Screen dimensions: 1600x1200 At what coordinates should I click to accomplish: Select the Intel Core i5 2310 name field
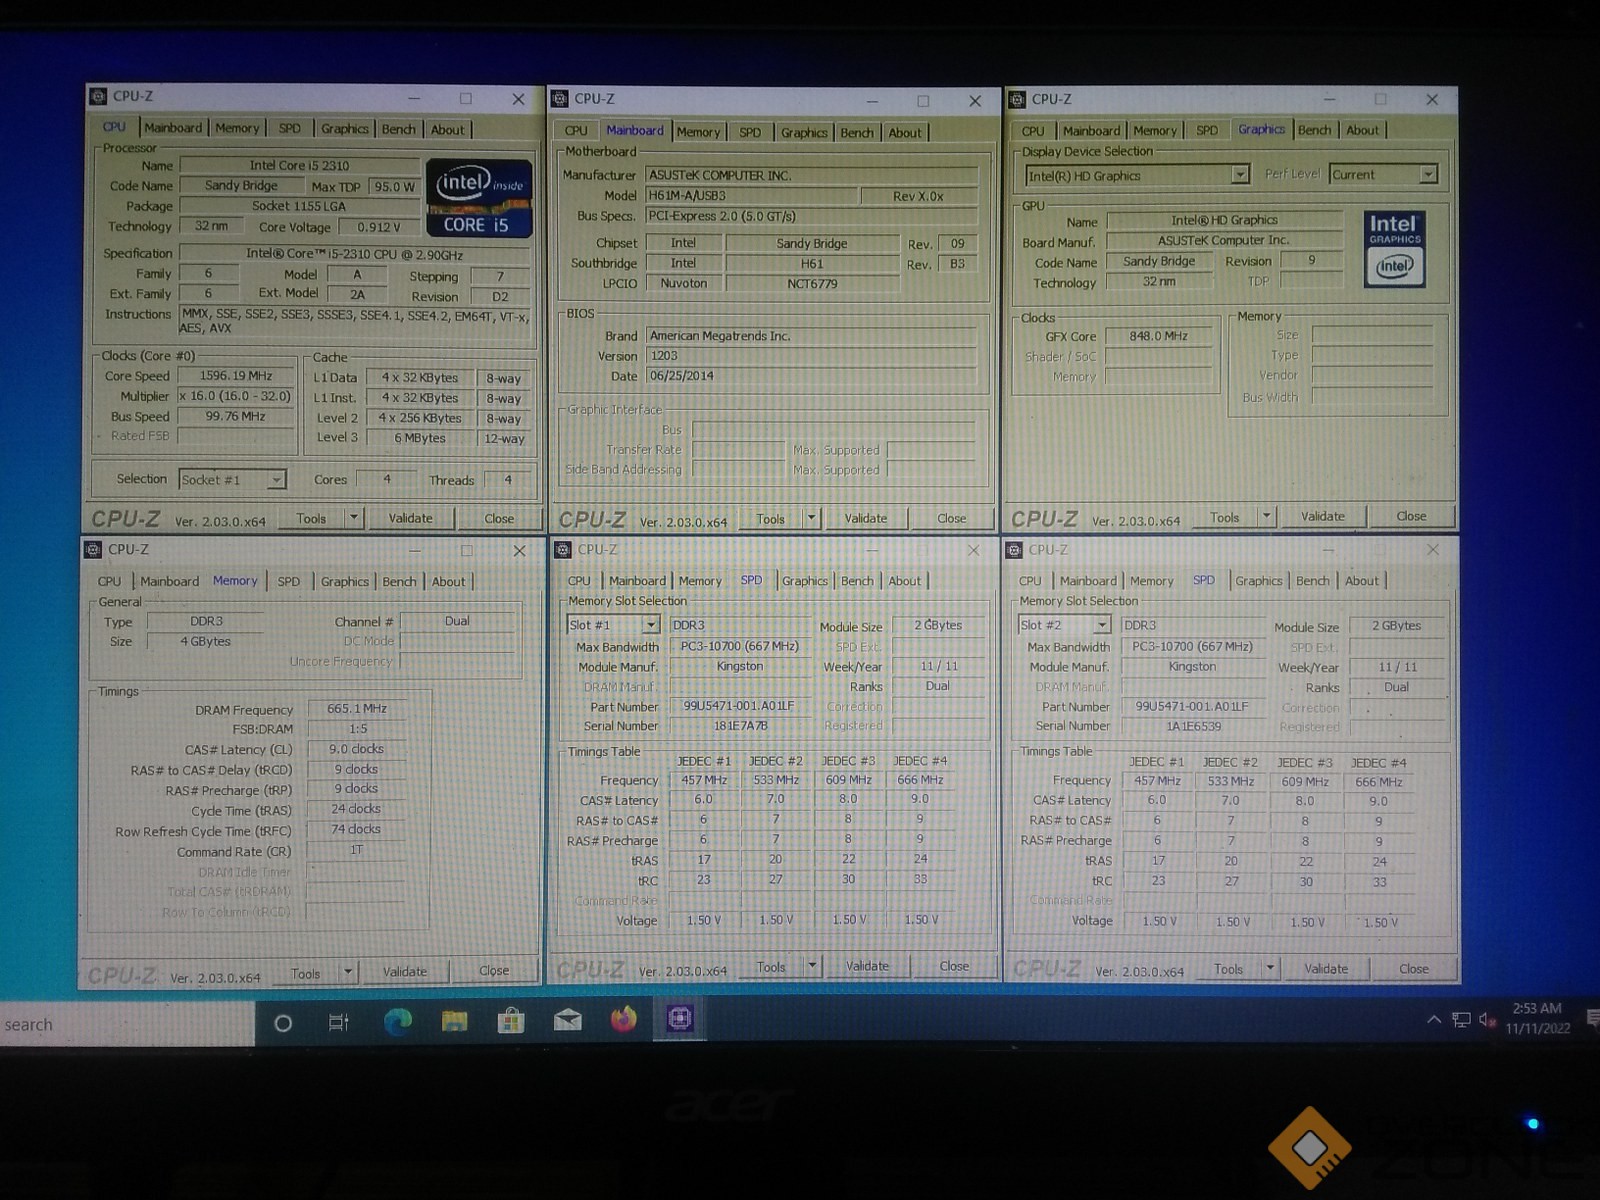click(x=300, y=165)
